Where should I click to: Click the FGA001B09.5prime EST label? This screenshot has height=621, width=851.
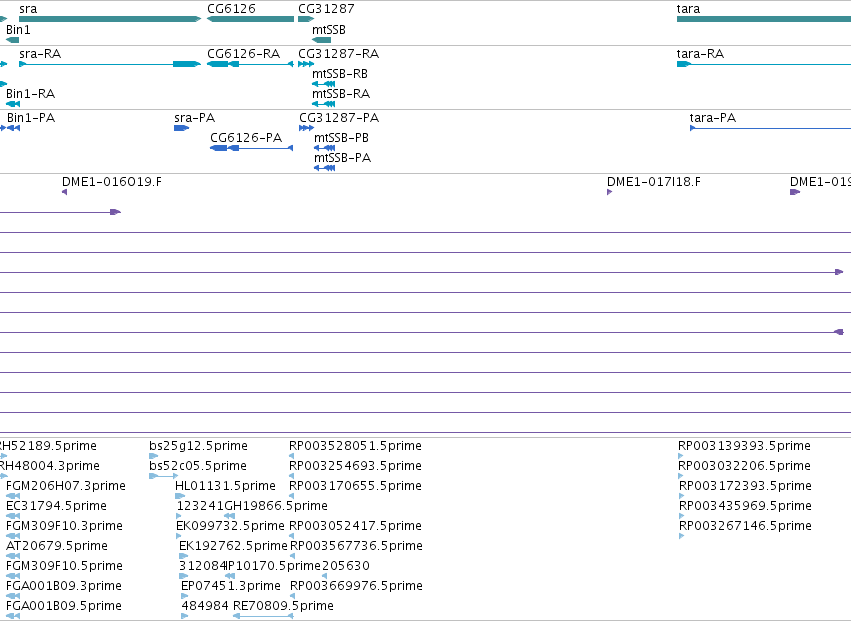(63, 606)
